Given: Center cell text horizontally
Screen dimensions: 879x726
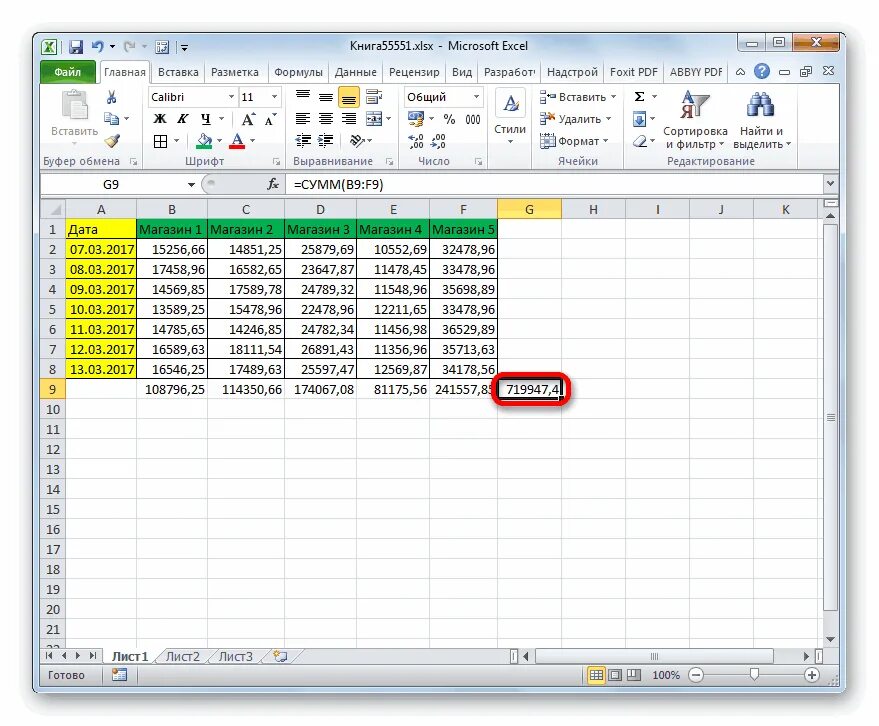Looking at the screenshot, I should tap(326, 119).
